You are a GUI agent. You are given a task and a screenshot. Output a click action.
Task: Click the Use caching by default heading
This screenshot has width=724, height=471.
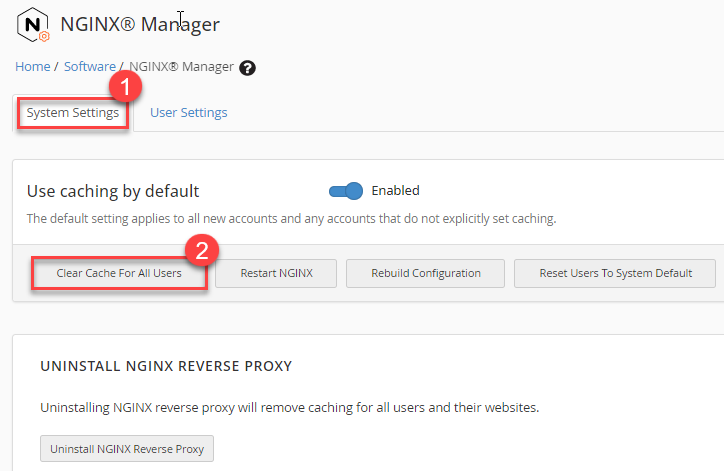(x=113, y=191)
